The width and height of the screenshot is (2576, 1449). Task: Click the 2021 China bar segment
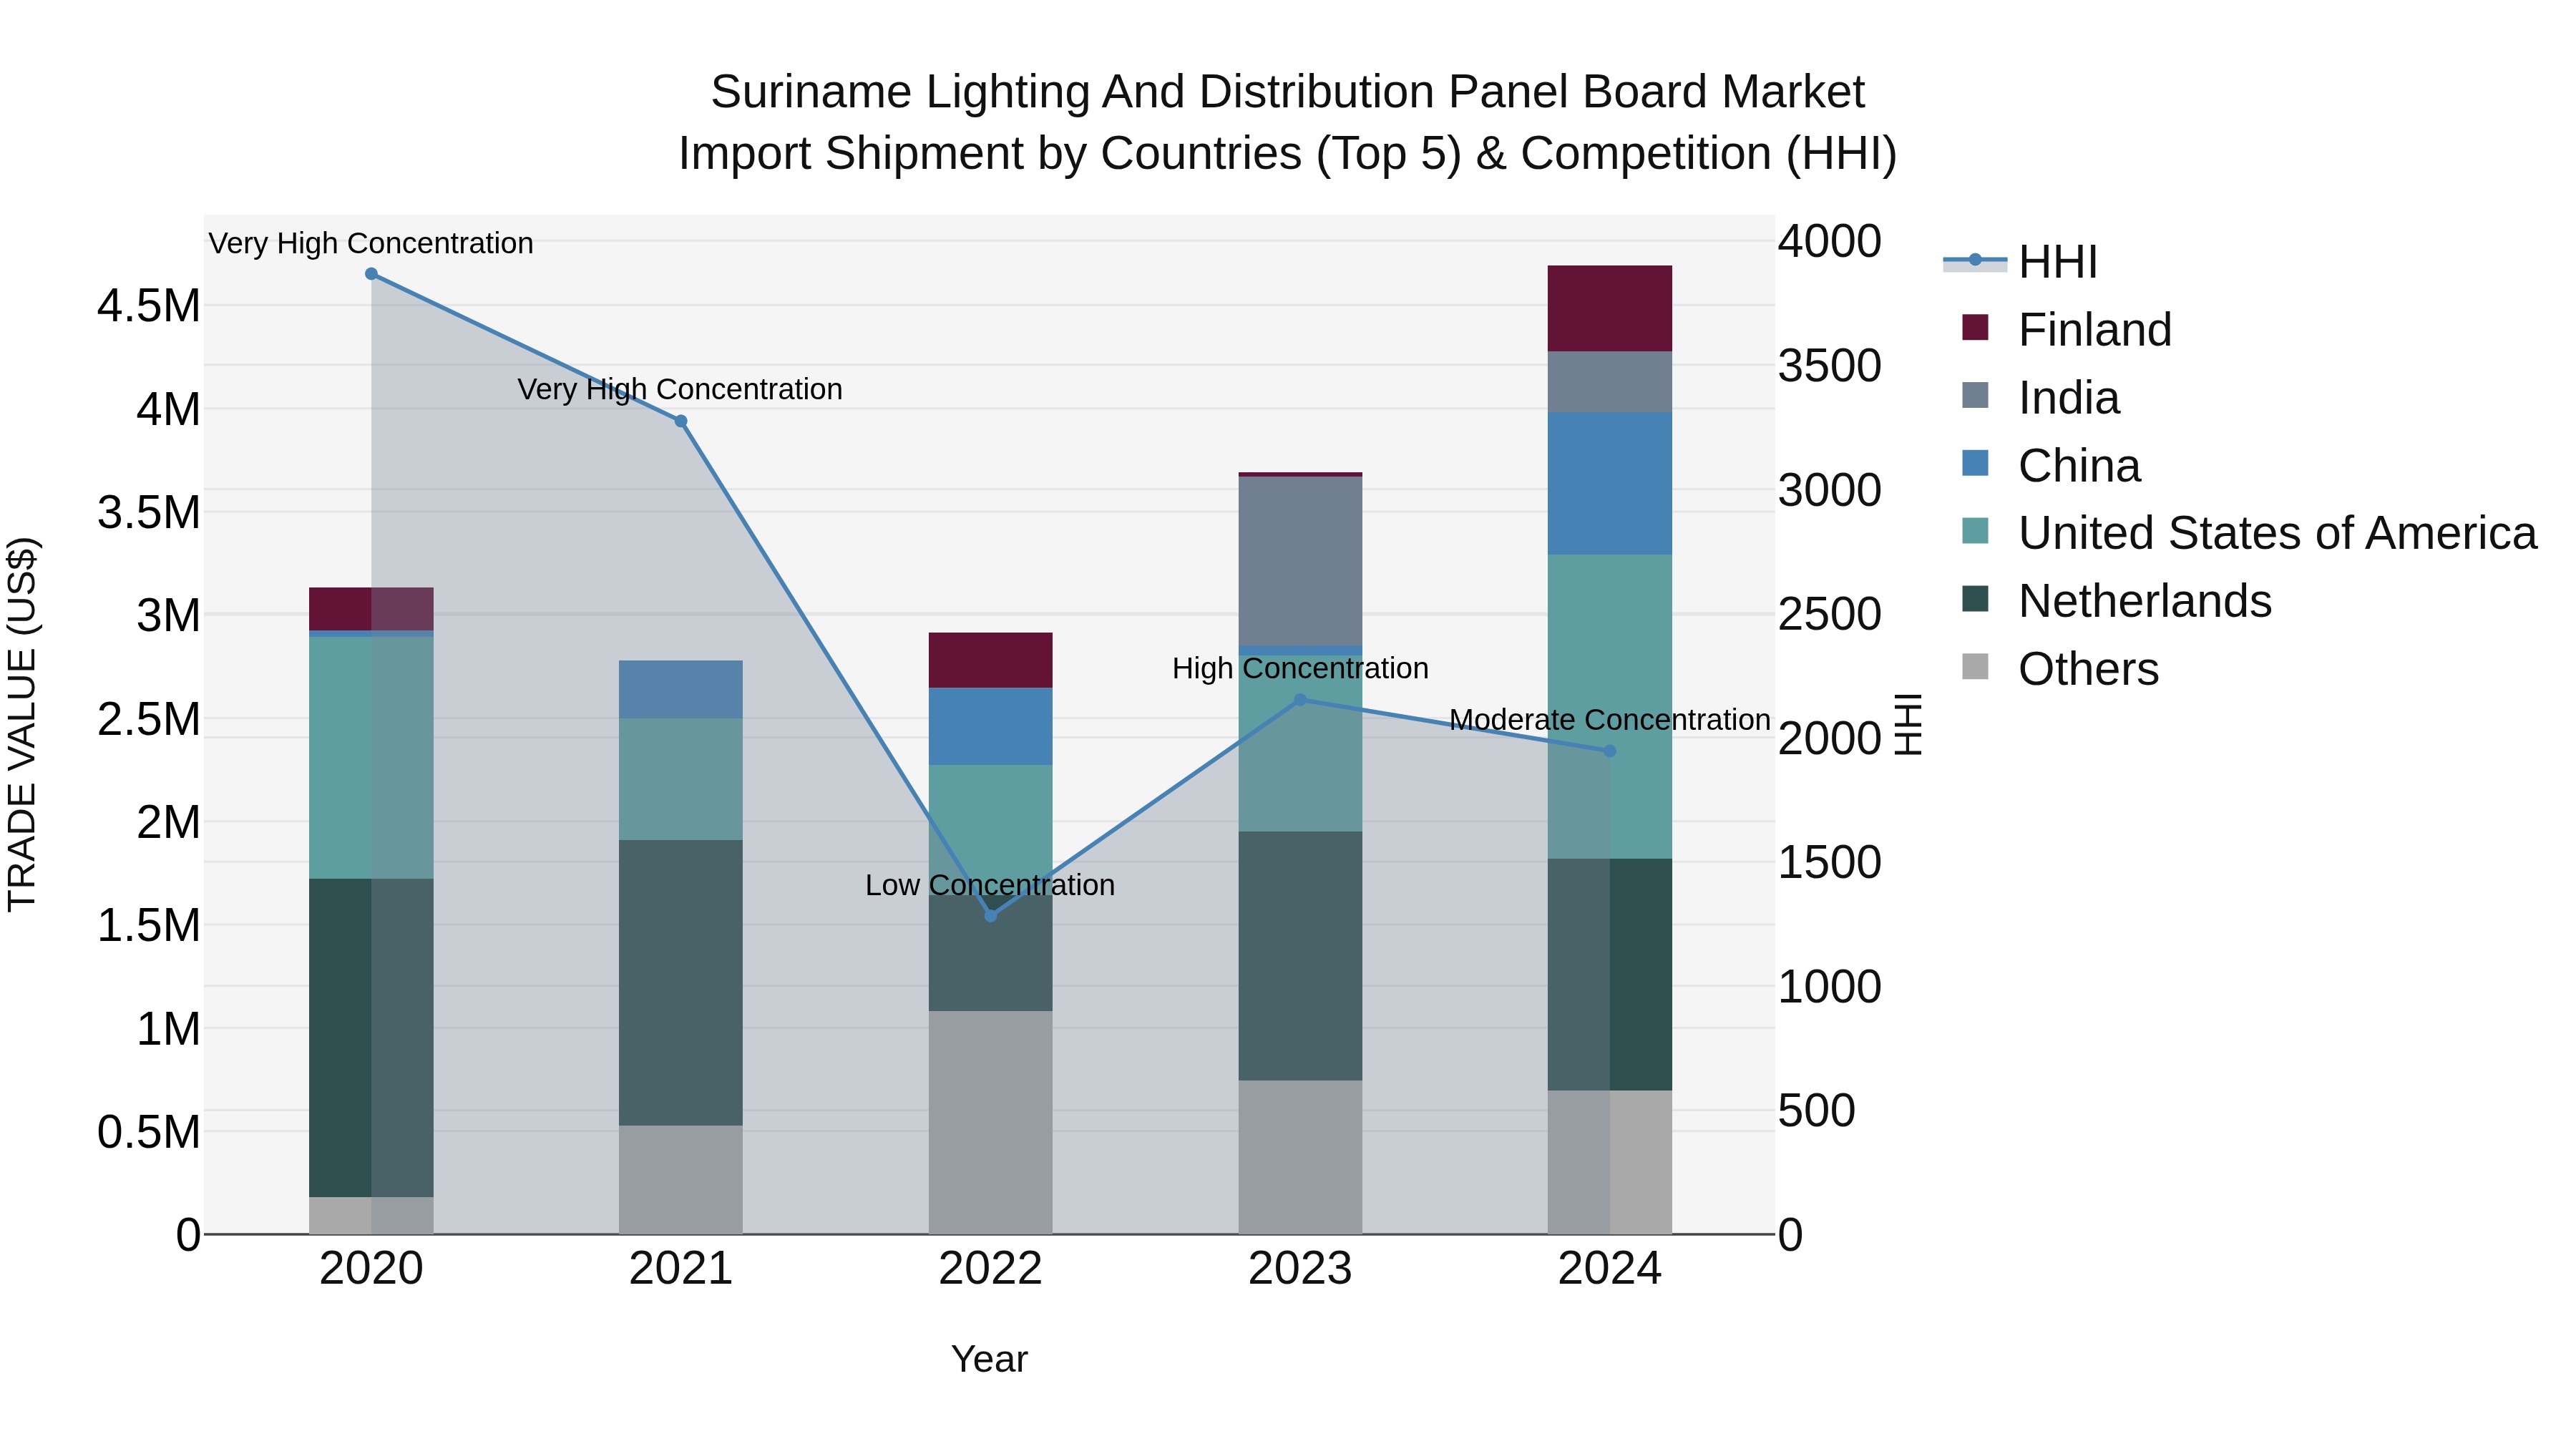point(681,689)
